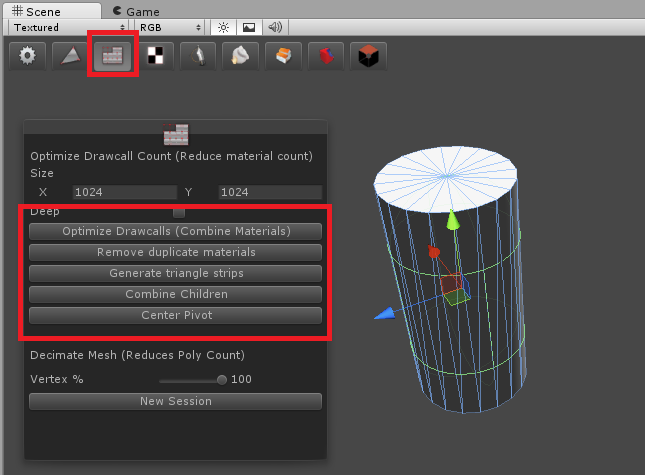Select the brick wall optimize tool icon
The width and height of the screenshot is (645, 475).
[x=113, y=56]
